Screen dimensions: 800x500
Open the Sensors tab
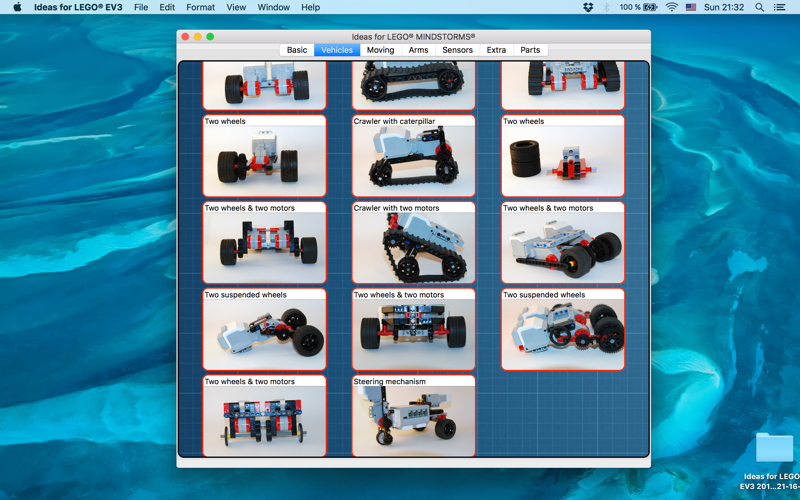click(x=457, y=50)
